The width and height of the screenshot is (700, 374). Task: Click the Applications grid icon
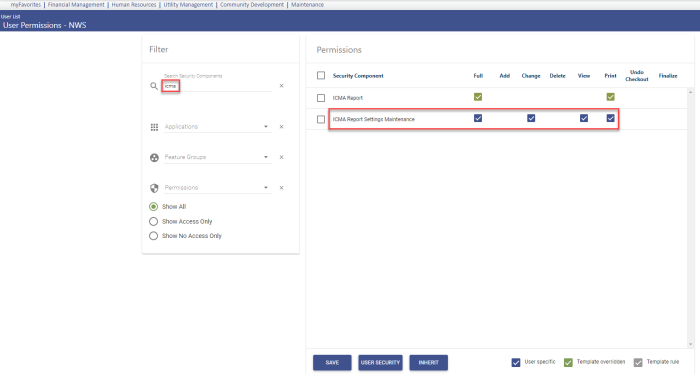(x=154, y=127)
